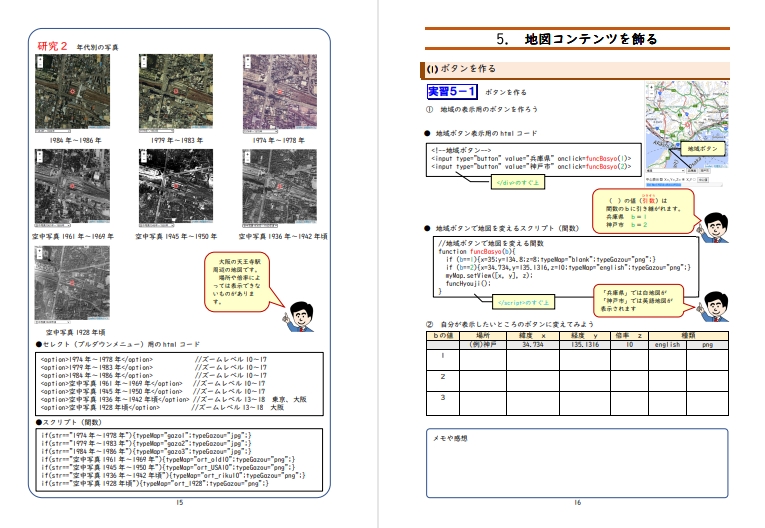Click the script line containing ort_1928

[155, 484]
